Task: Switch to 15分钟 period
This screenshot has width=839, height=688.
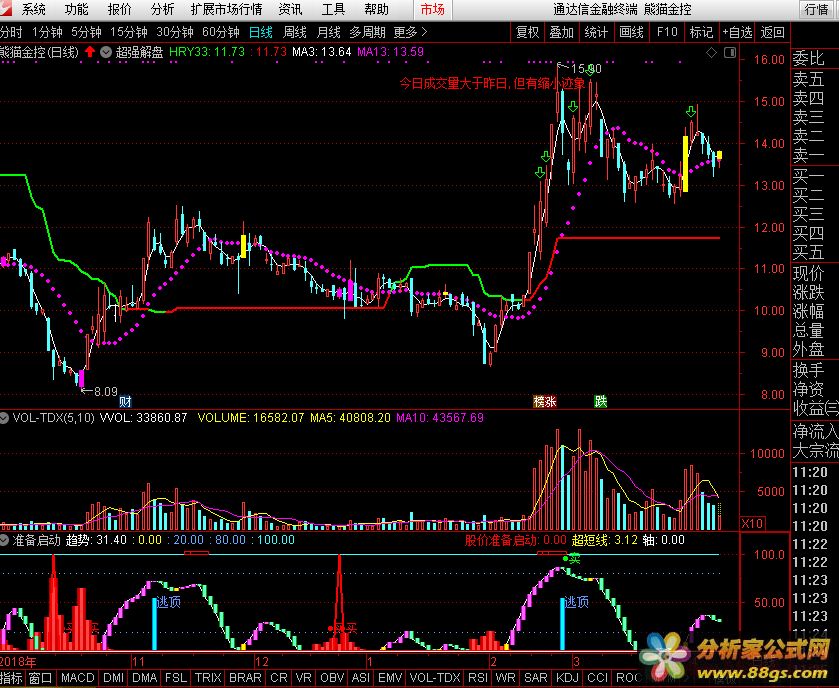Action: [x=128, y=33]
